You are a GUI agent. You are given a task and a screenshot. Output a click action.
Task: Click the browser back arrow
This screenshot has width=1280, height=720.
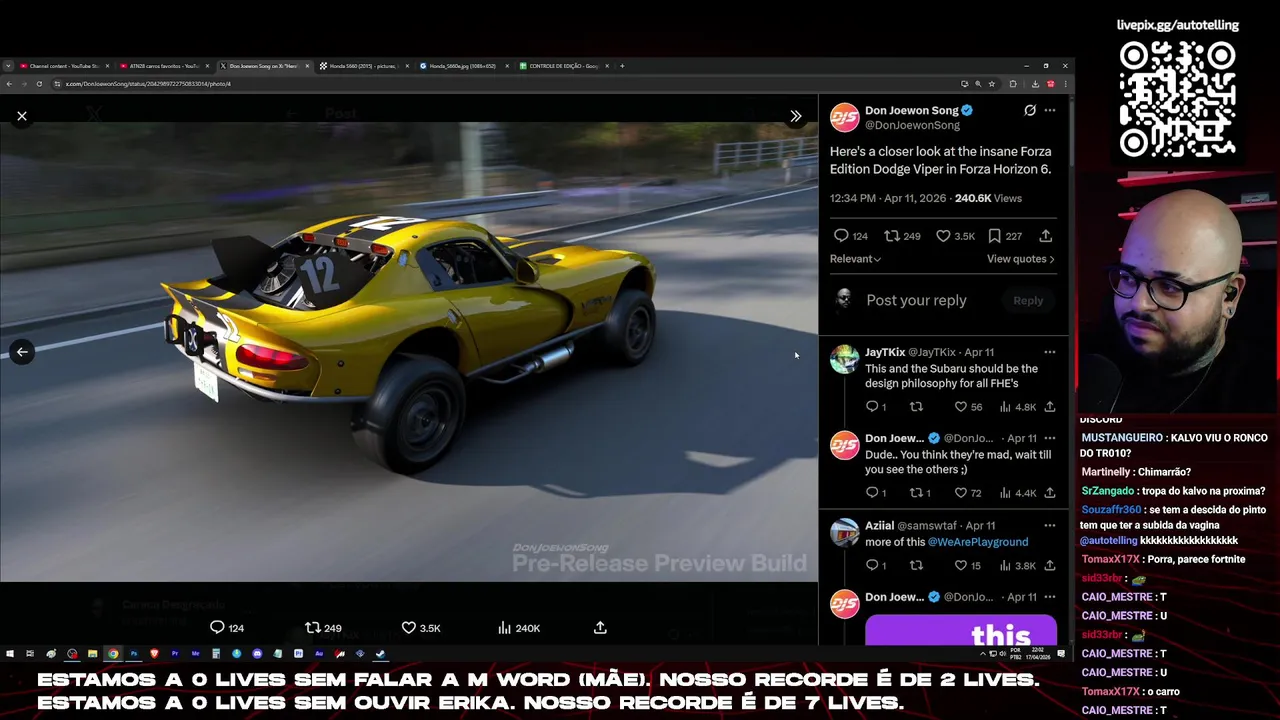pyautogui.click(x=9, y=84)
